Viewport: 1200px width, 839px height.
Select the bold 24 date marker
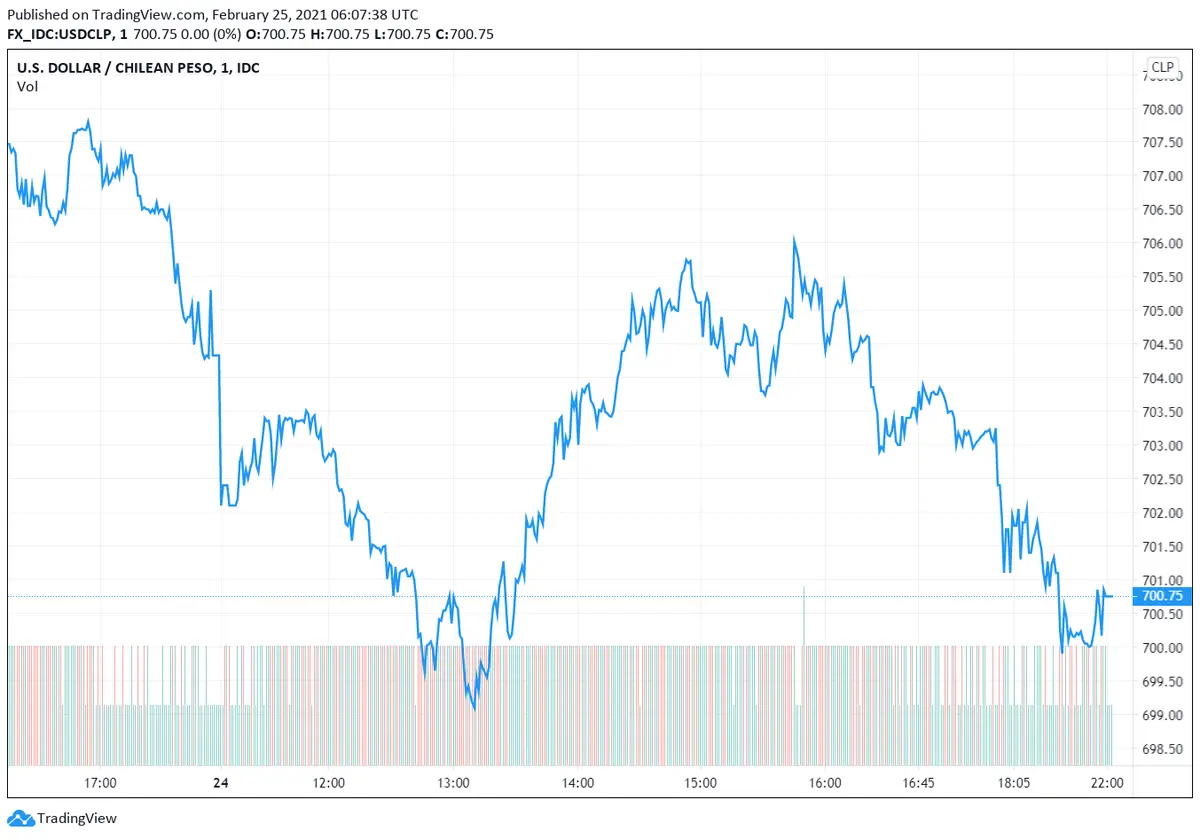pos(220,782)
